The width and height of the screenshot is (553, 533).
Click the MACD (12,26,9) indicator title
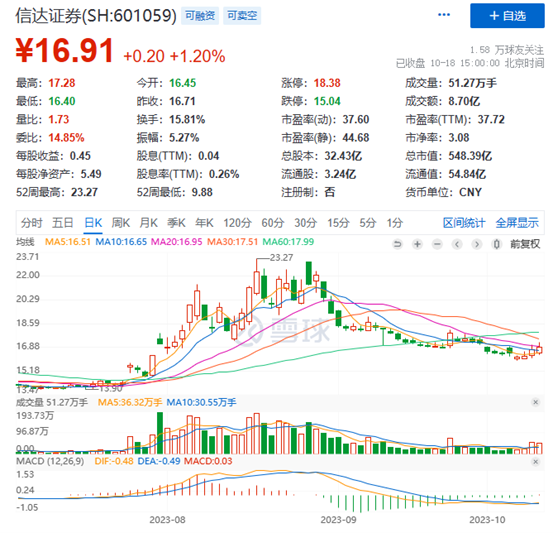(50, 461)
